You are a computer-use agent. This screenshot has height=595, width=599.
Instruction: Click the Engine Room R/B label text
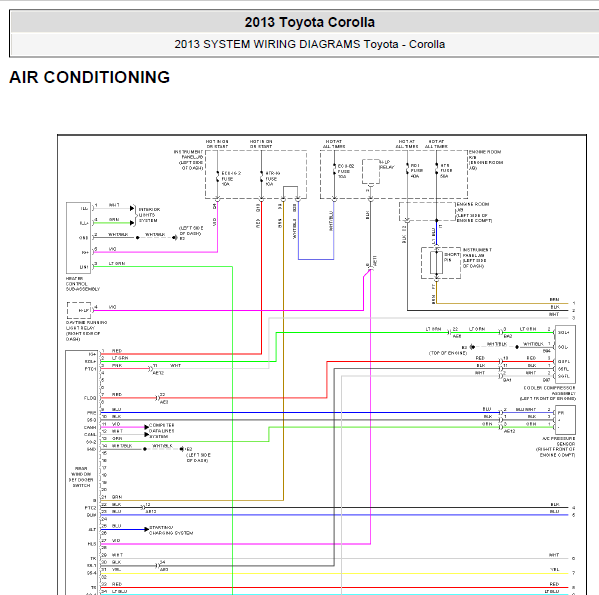coord(486,160)
